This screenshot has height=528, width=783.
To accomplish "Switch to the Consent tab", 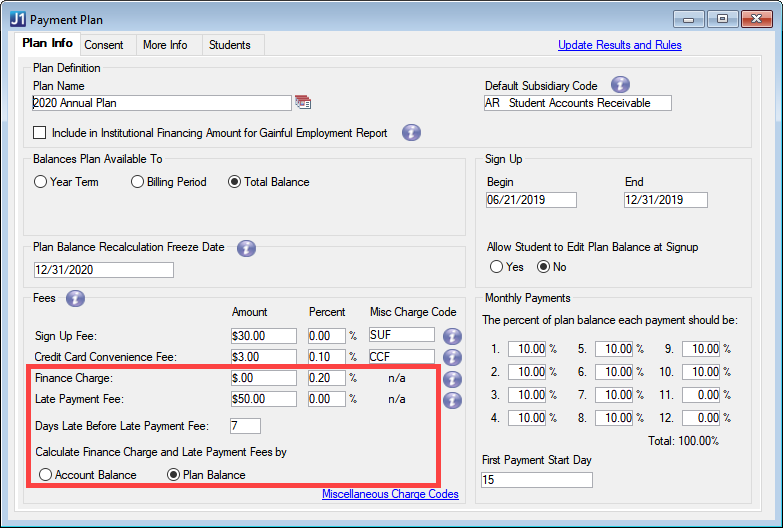I will click(104, 45).
